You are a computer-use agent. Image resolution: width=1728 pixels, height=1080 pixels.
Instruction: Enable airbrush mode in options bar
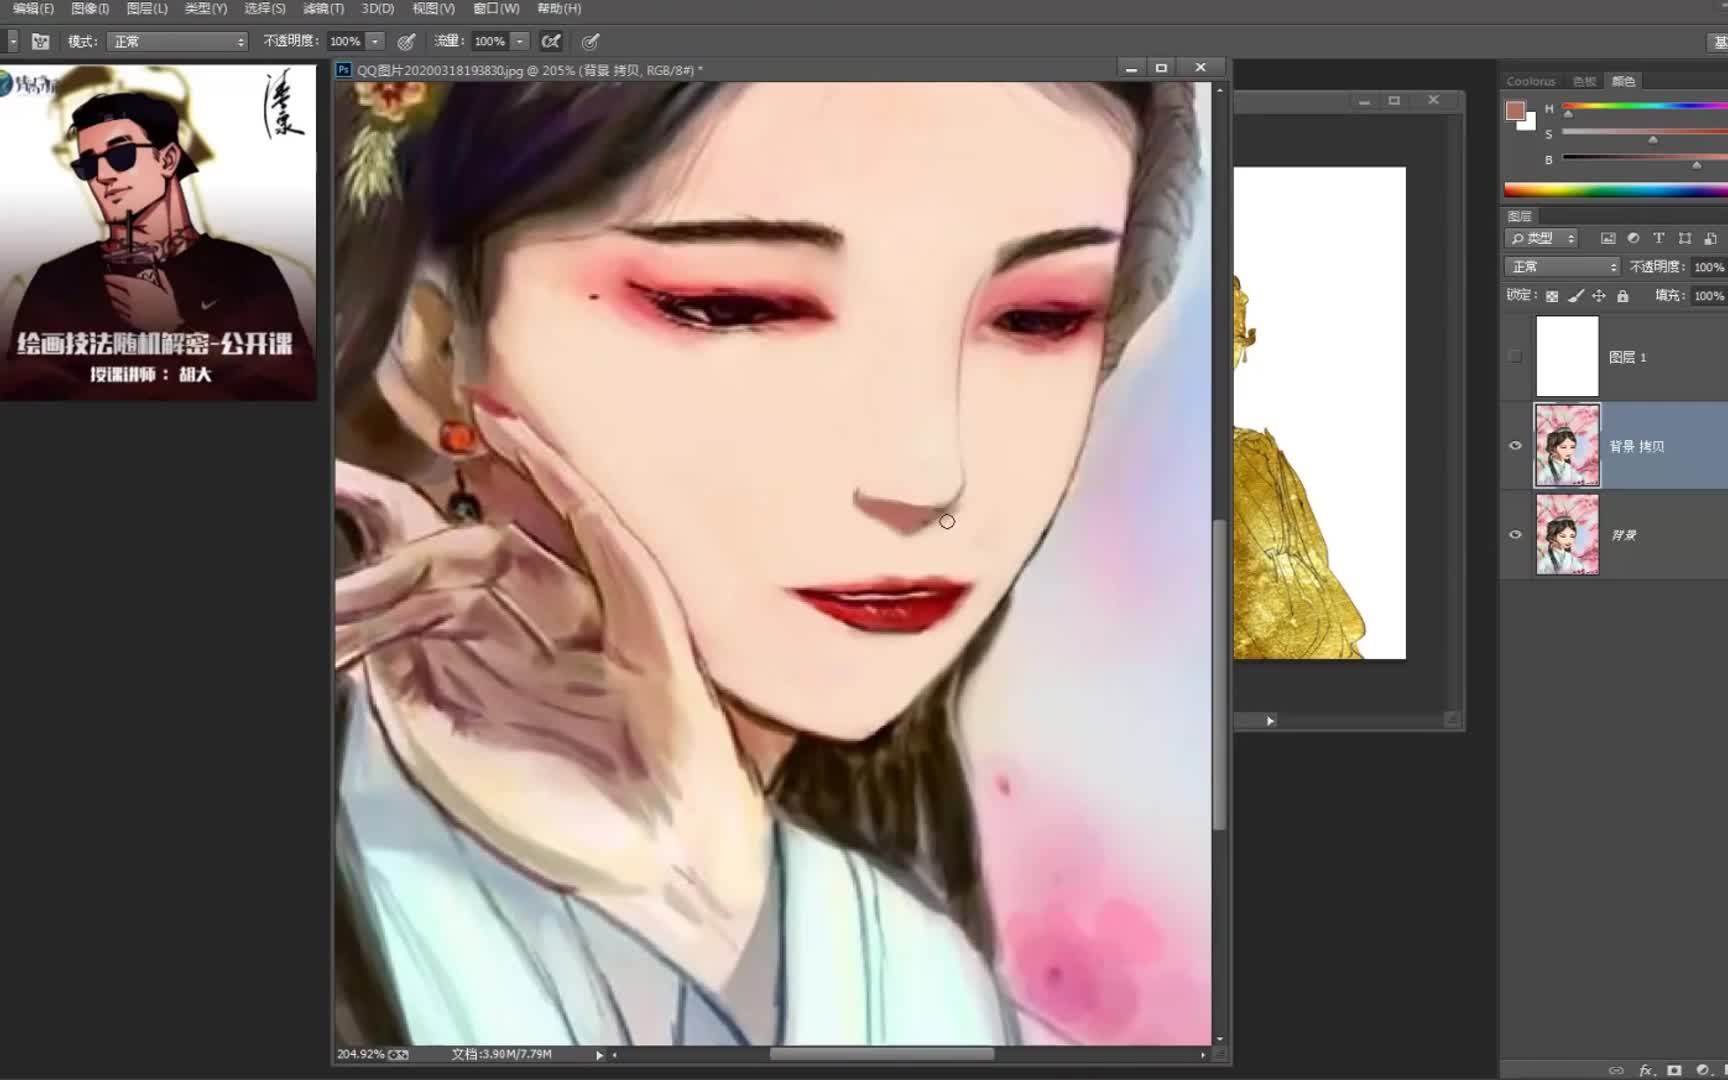click(551, 41)
